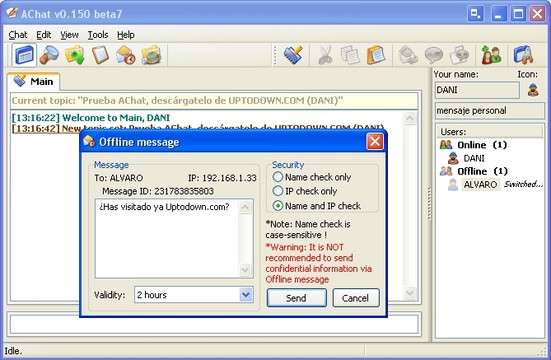The height and width of the screenshot is (360, 551).
Task: Click the magnifying glass search icon
Action: point(49,55)
